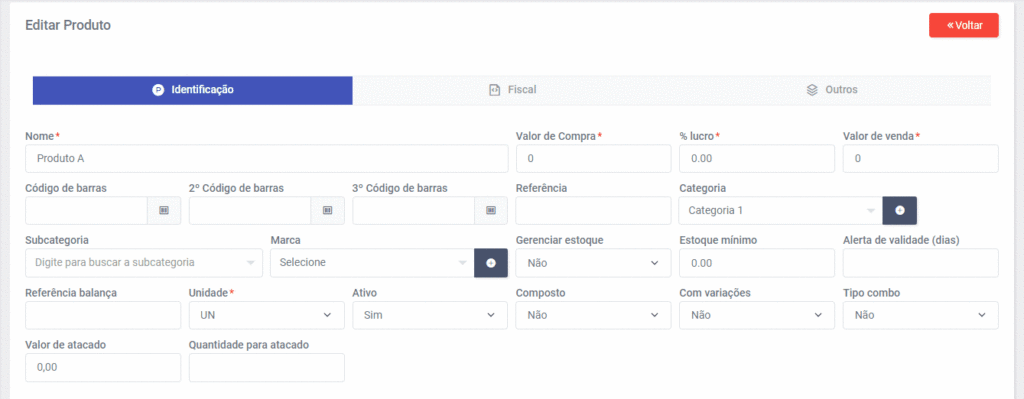Click the barcode icon beside Código de barras

tap(164, 210)
